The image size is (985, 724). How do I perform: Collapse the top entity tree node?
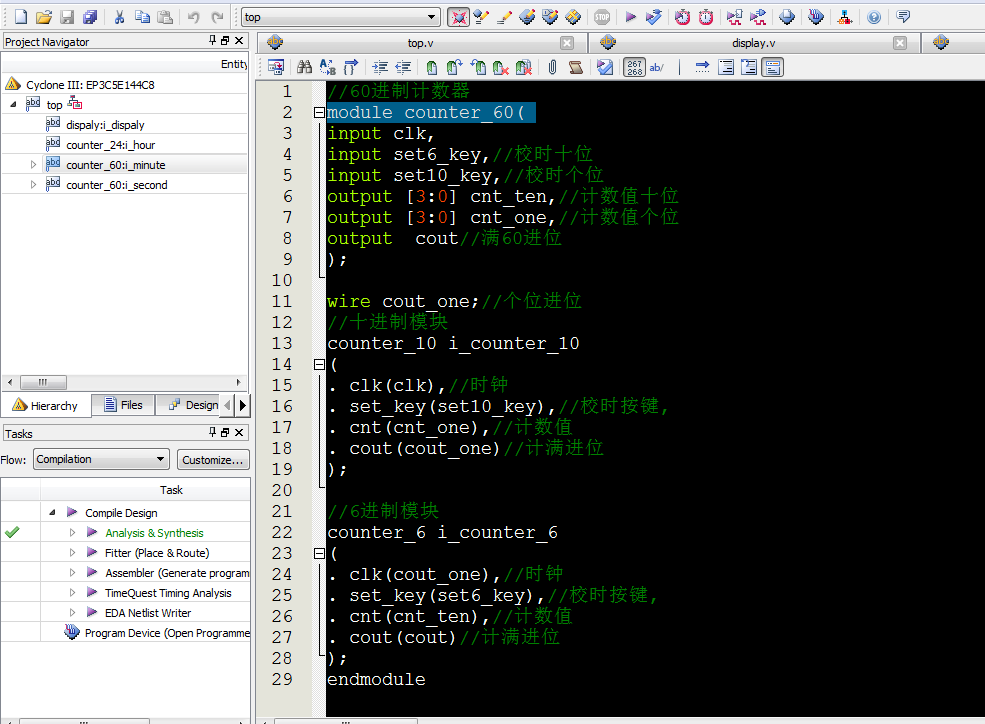click(13, 104)
